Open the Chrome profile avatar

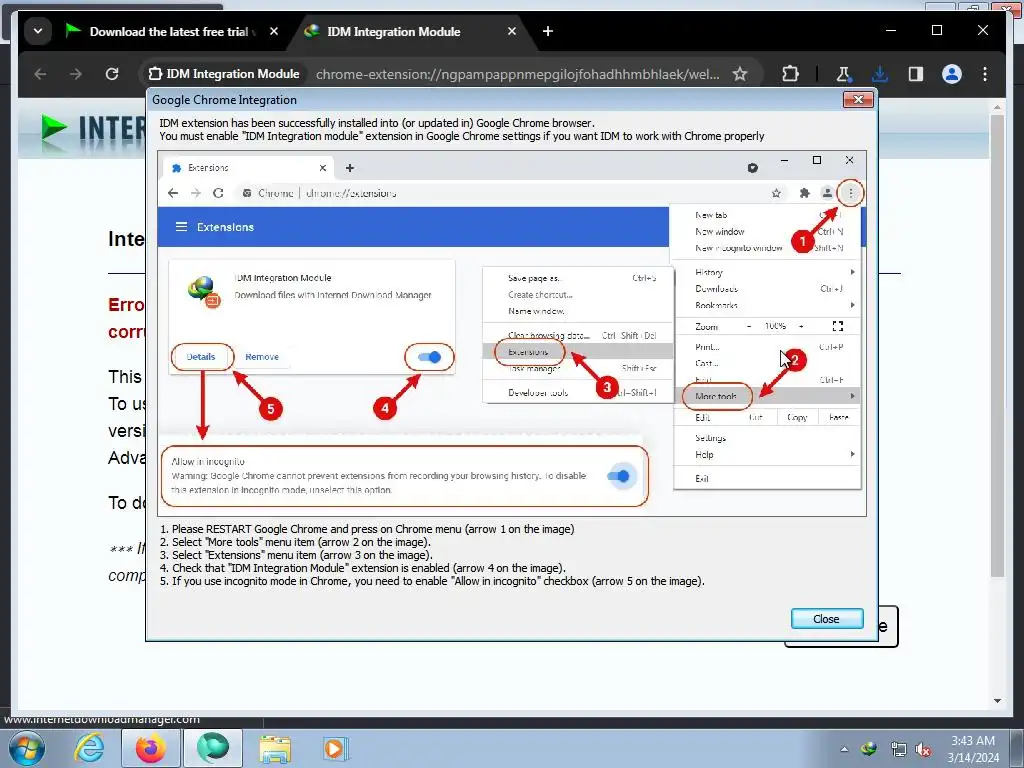click(952, 74)
